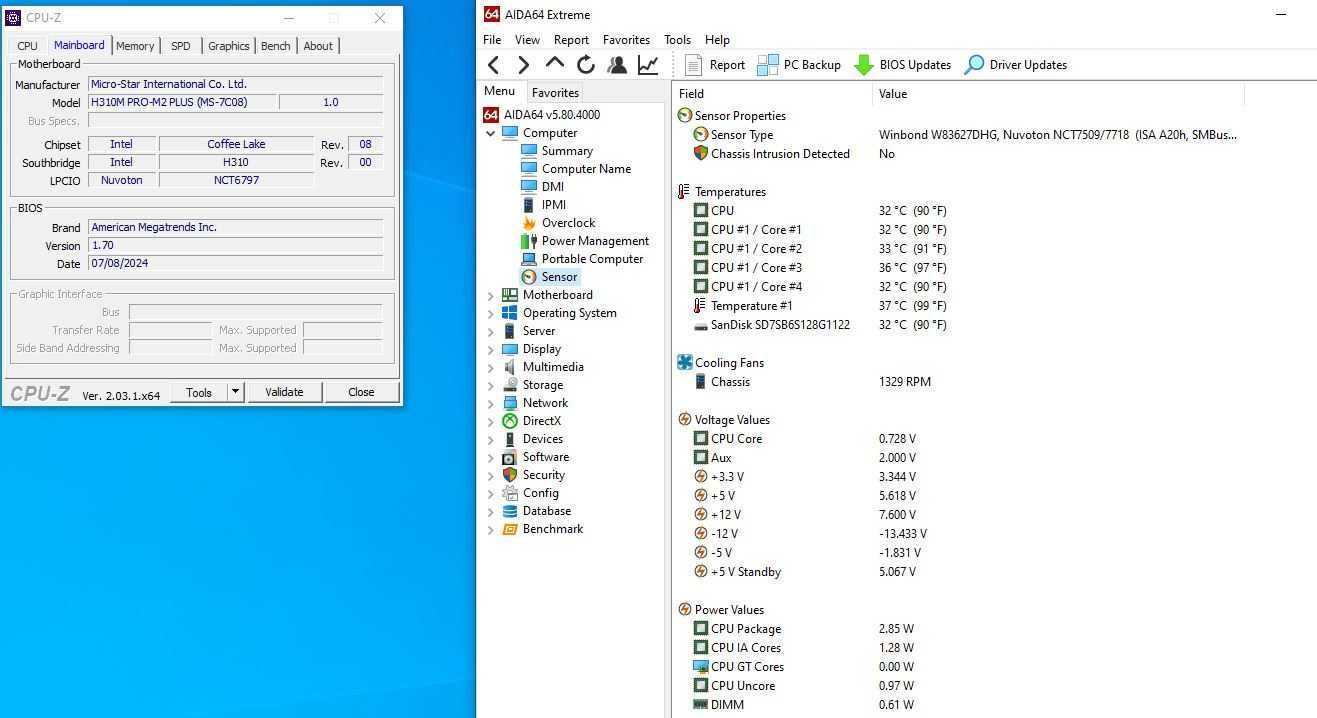Click the Tools button in CPU-Z

(199, 393)
